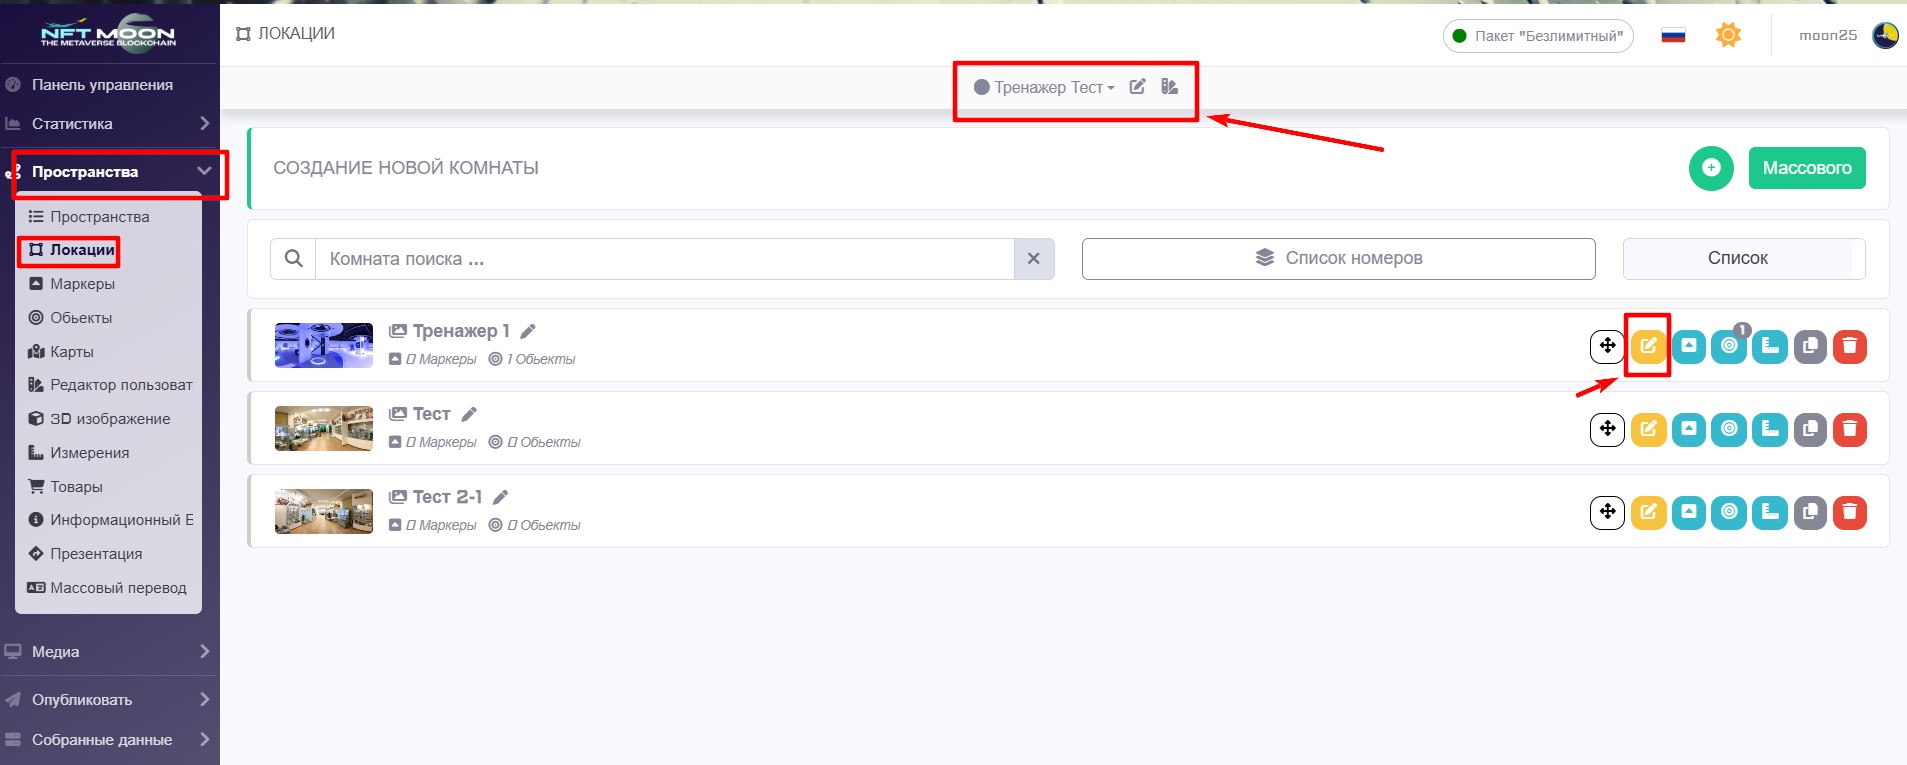Viewport: 1907px width, 765px height.
Task: Open objects target button for Тест 2-1
Action: point(1729,512)
